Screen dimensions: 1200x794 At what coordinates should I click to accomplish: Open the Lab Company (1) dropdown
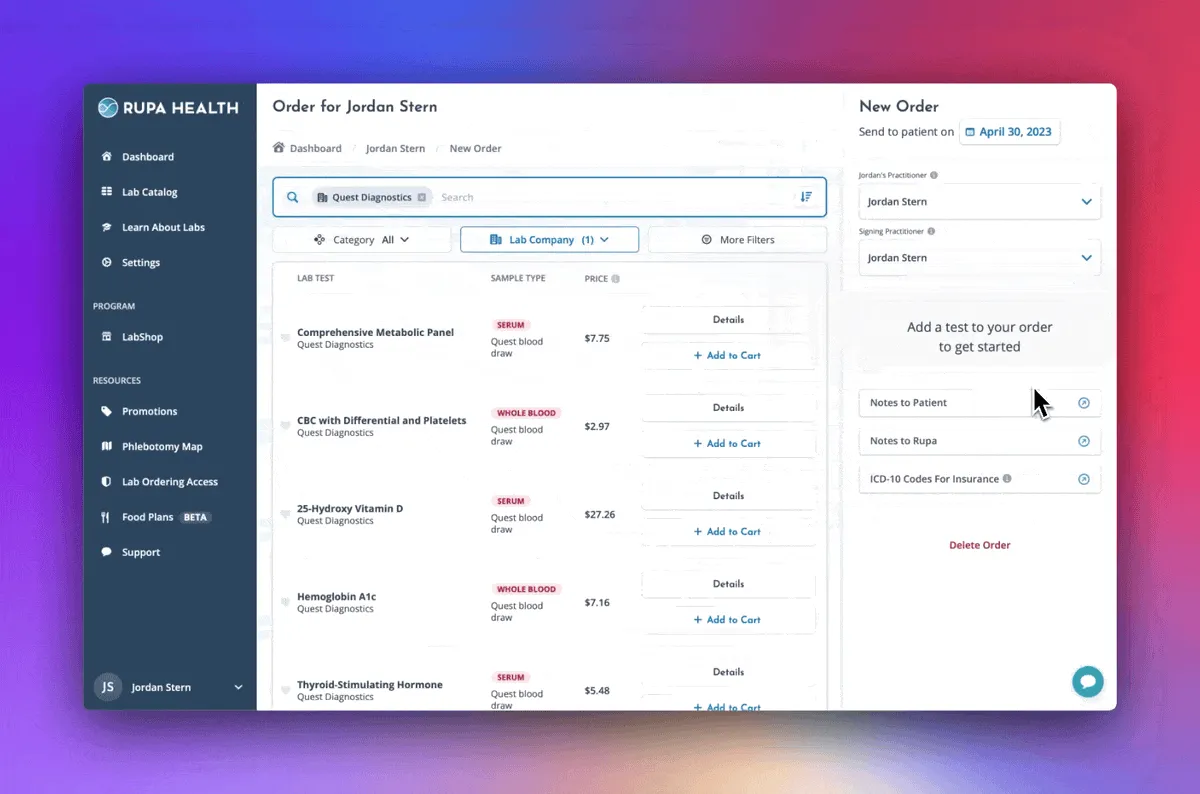[x=549, y=240]
